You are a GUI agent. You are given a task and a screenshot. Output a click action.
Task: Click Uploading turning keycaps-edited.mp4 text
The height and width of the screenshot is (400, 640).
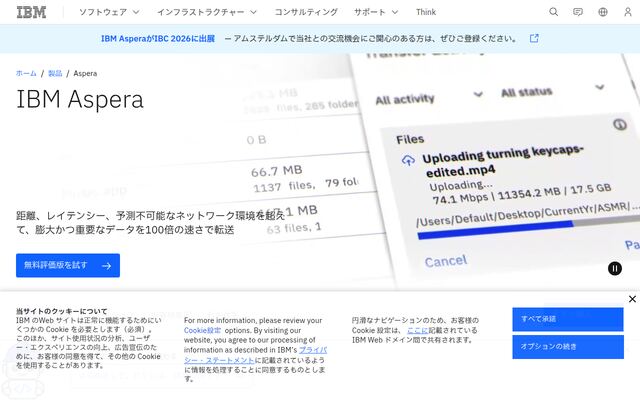click(x=503, y=161)
